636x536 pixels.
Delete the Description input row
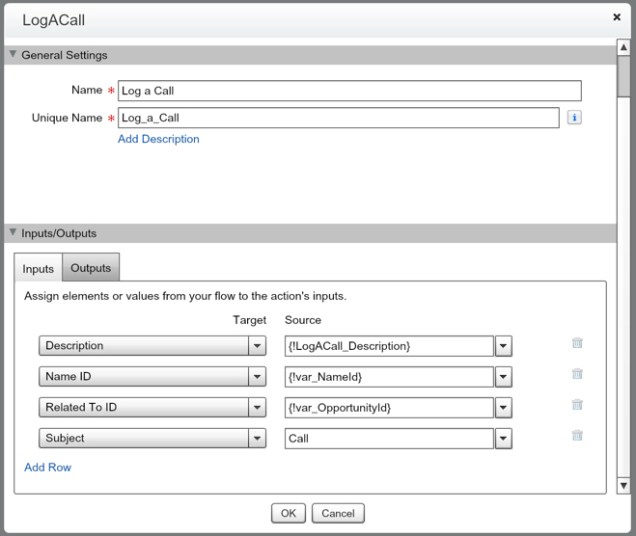pos(577,343)
